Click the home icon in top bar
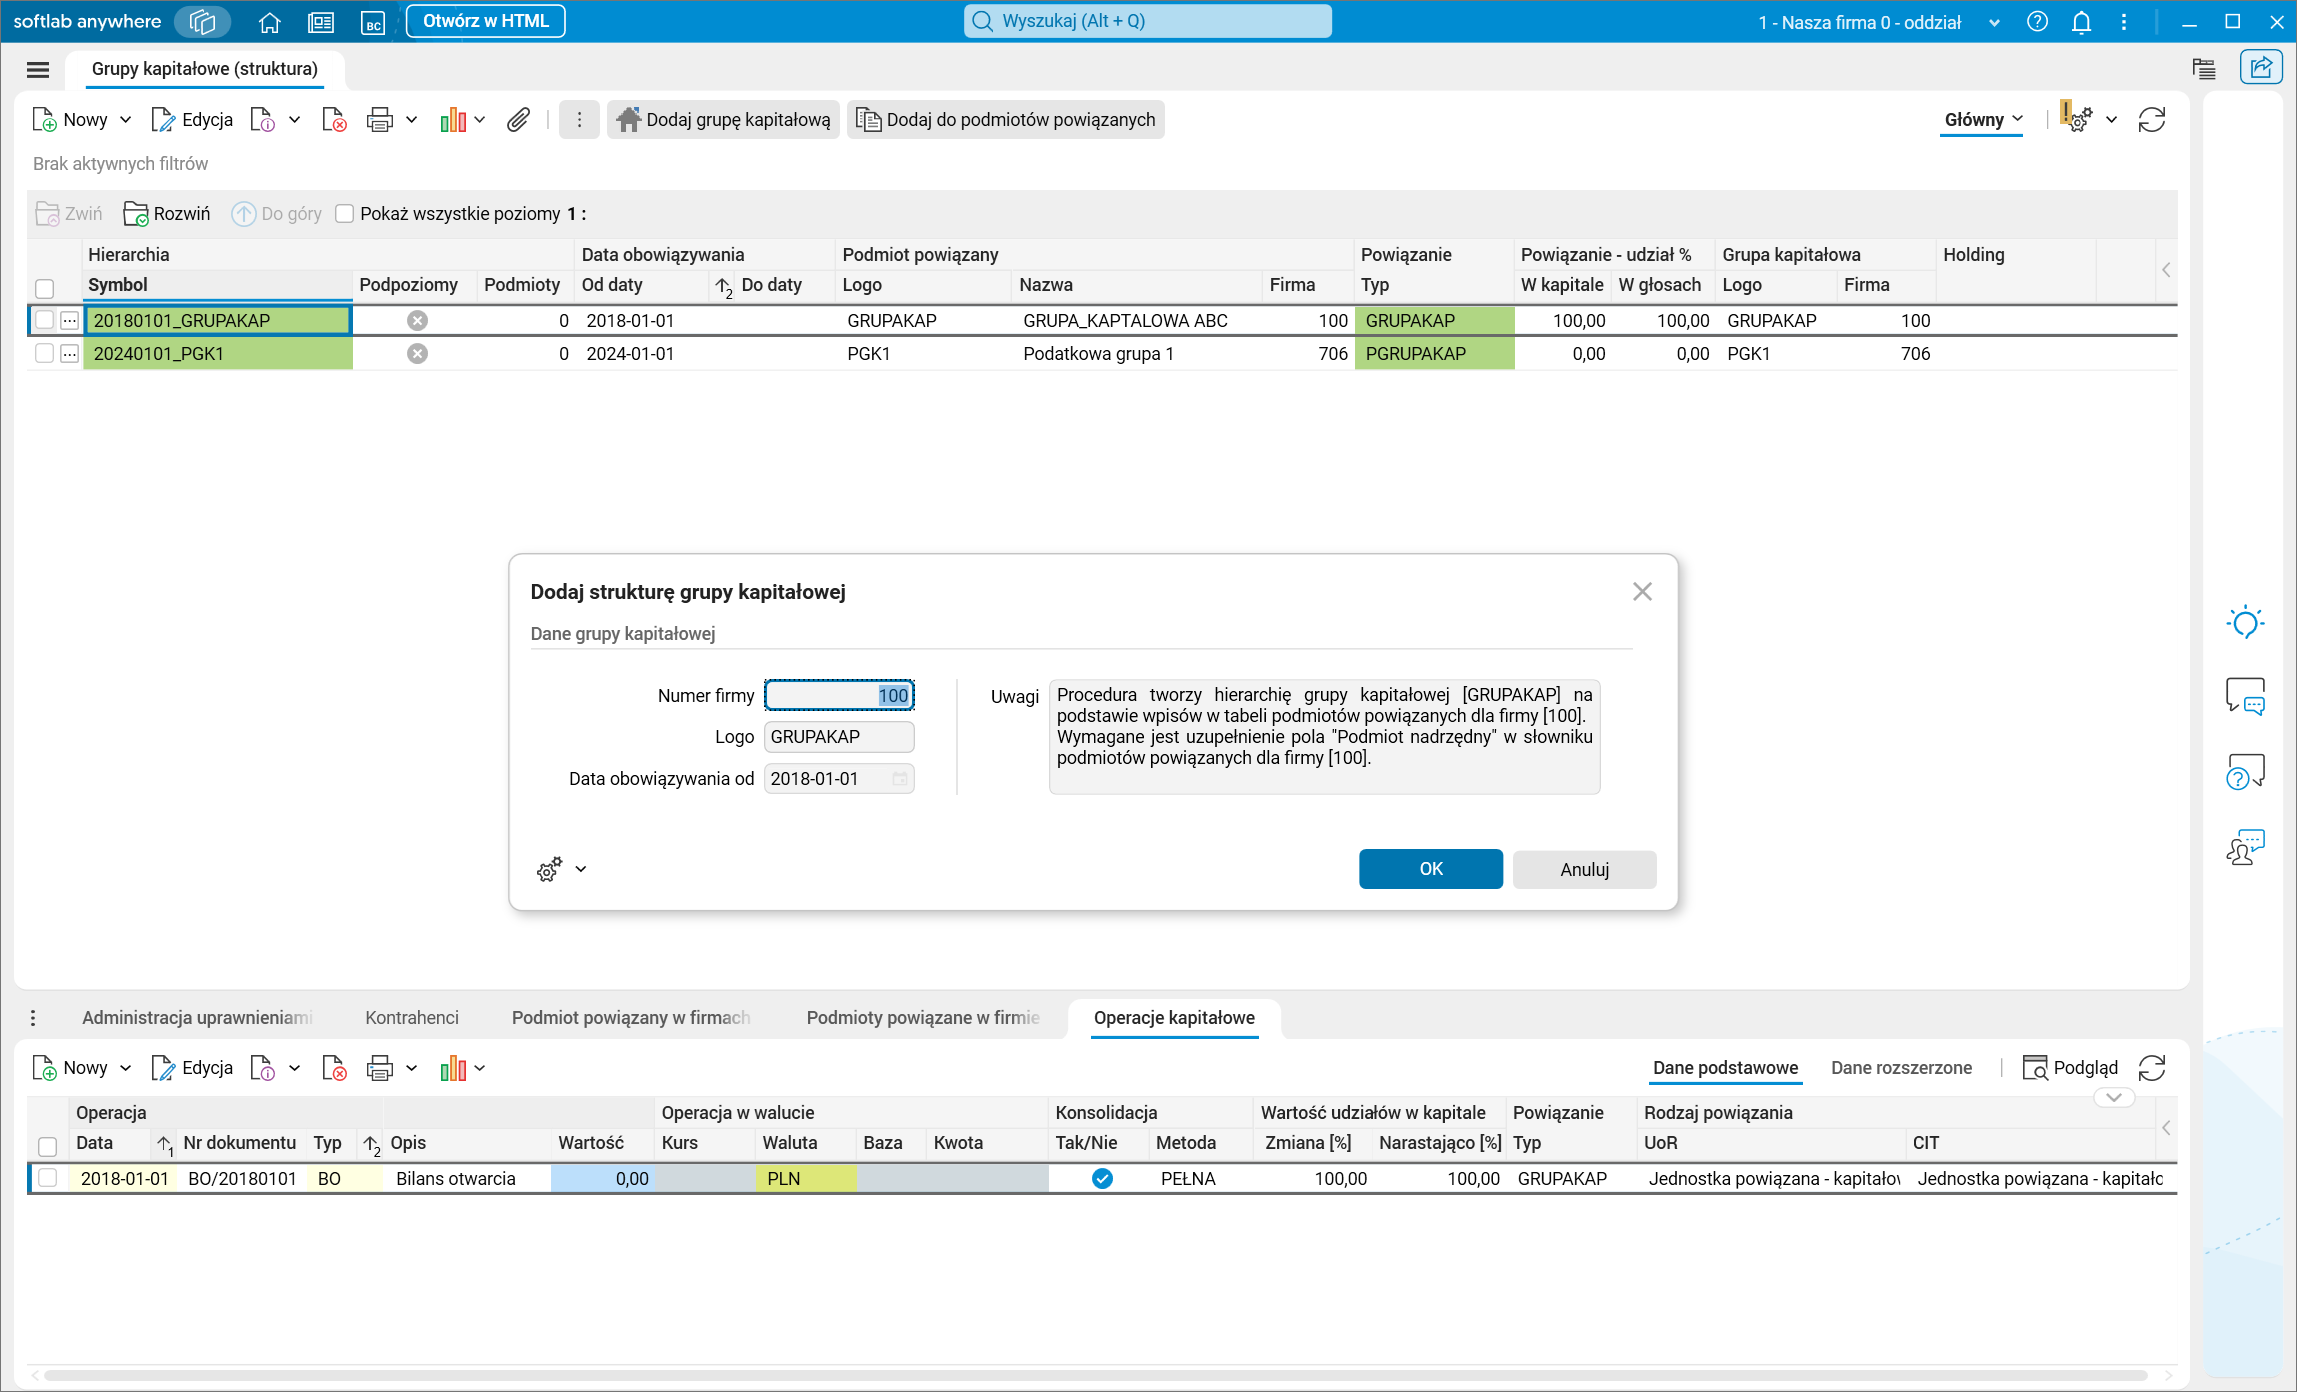The height and width of the screenshot is (1392, 2297). click(x=269, y=22)
